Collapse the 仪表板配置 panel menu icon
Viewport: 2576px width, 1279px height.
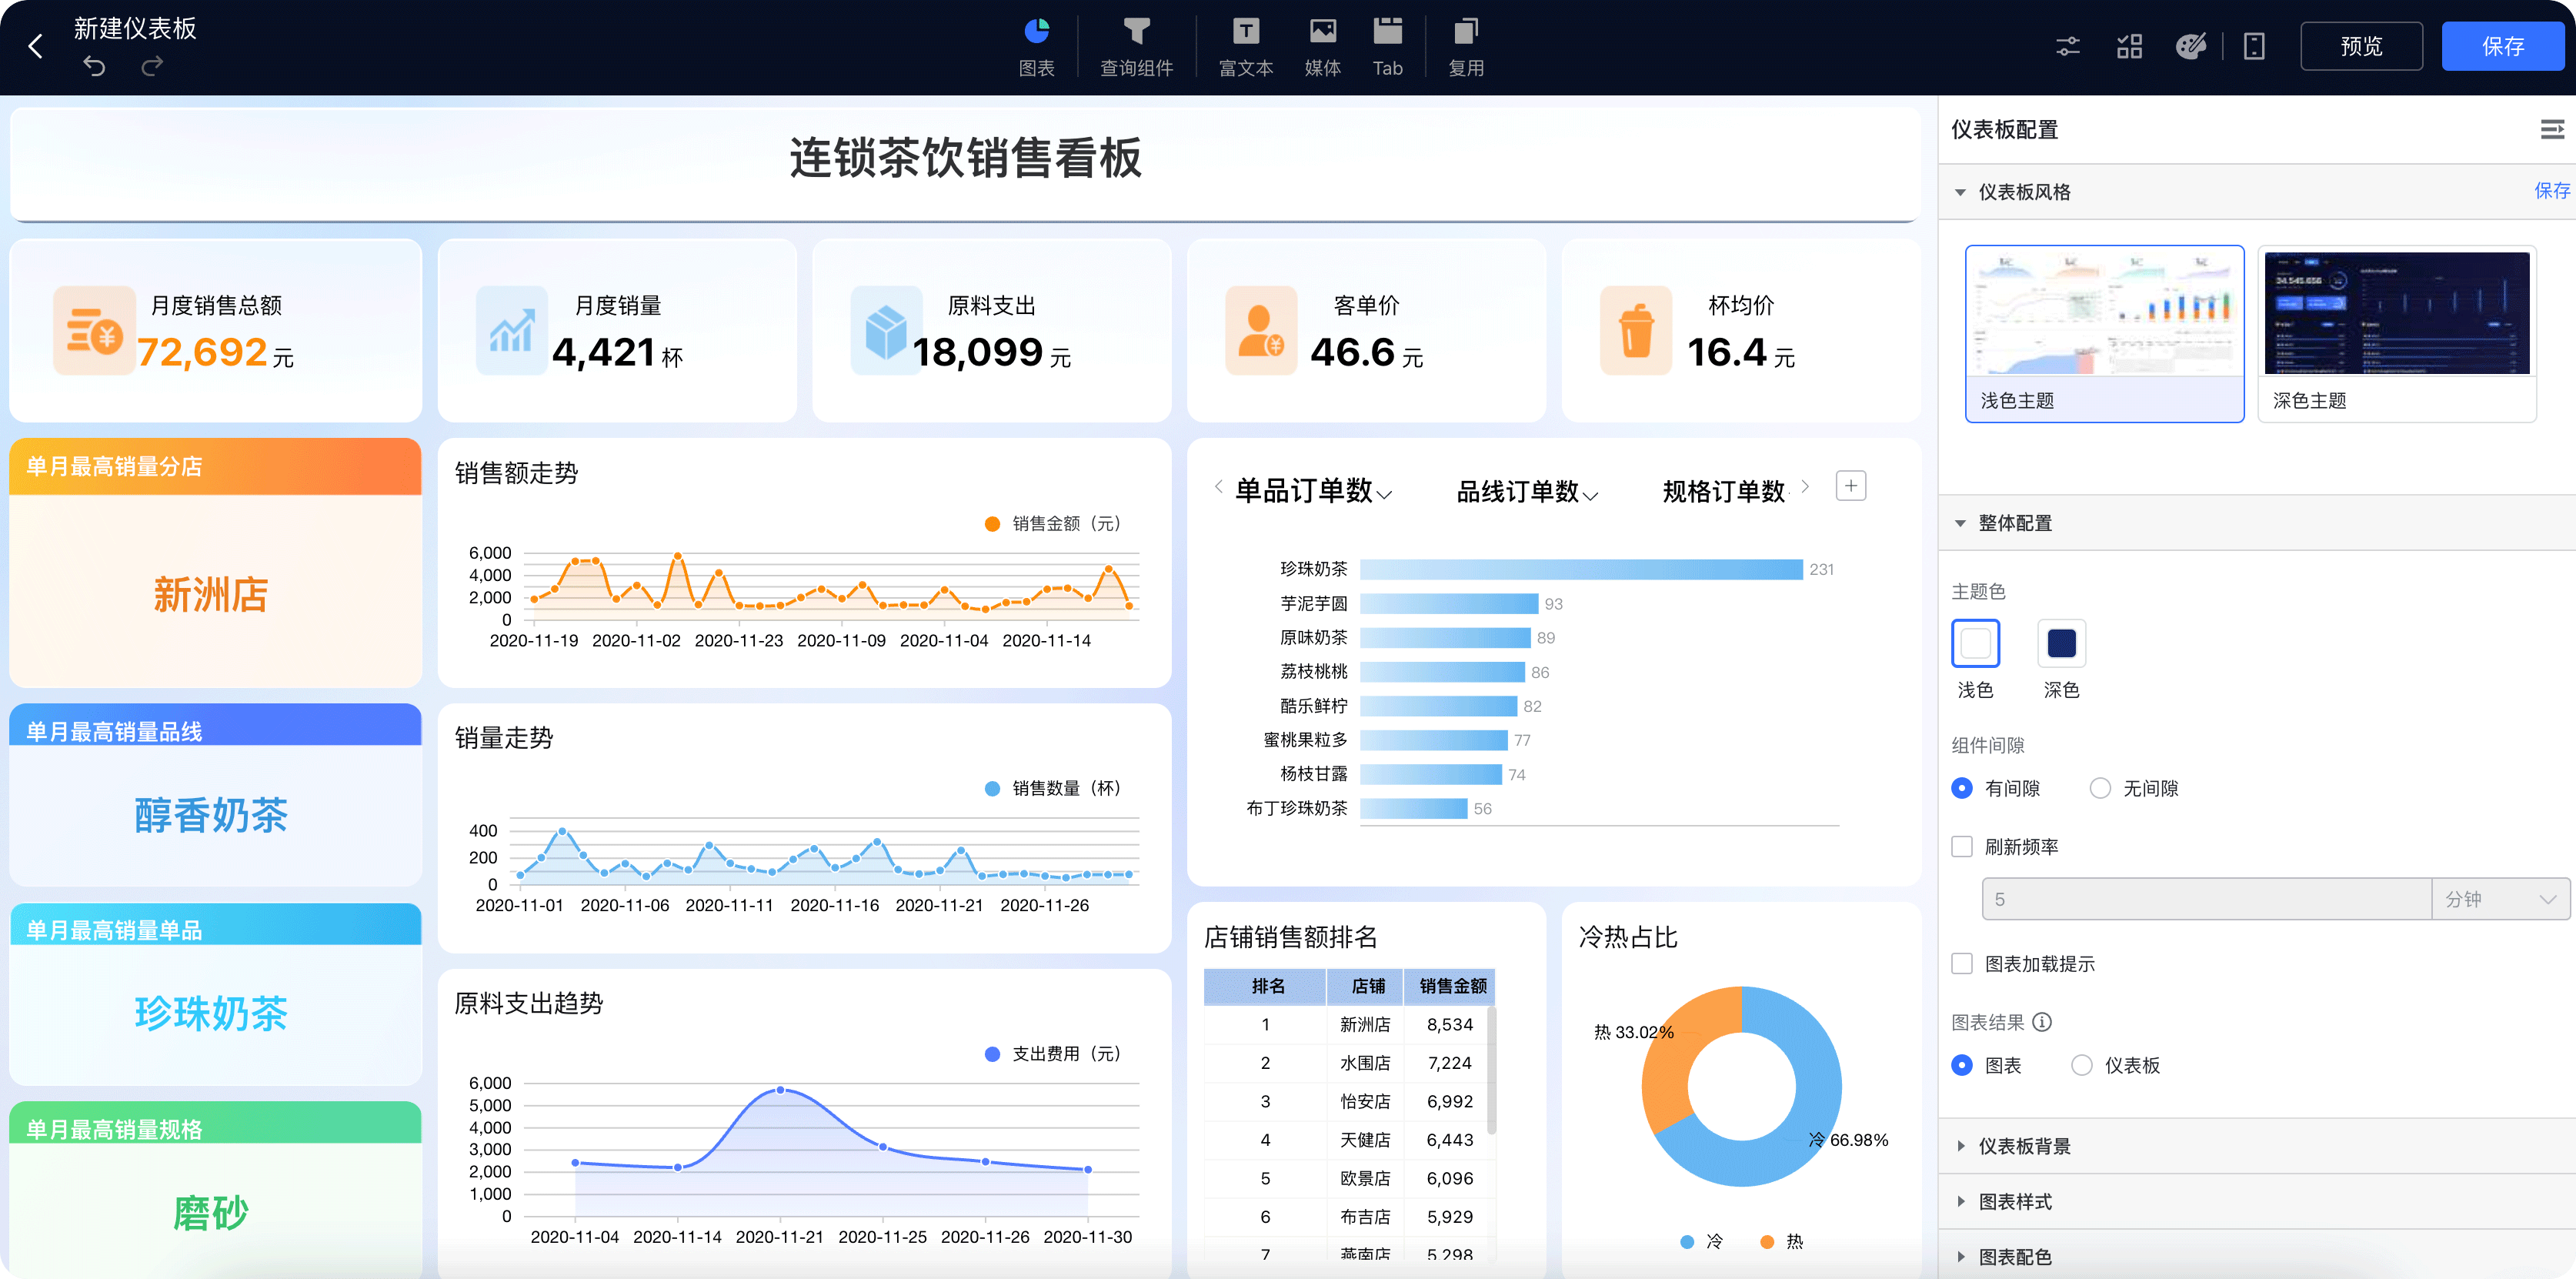pos(2551,129)
